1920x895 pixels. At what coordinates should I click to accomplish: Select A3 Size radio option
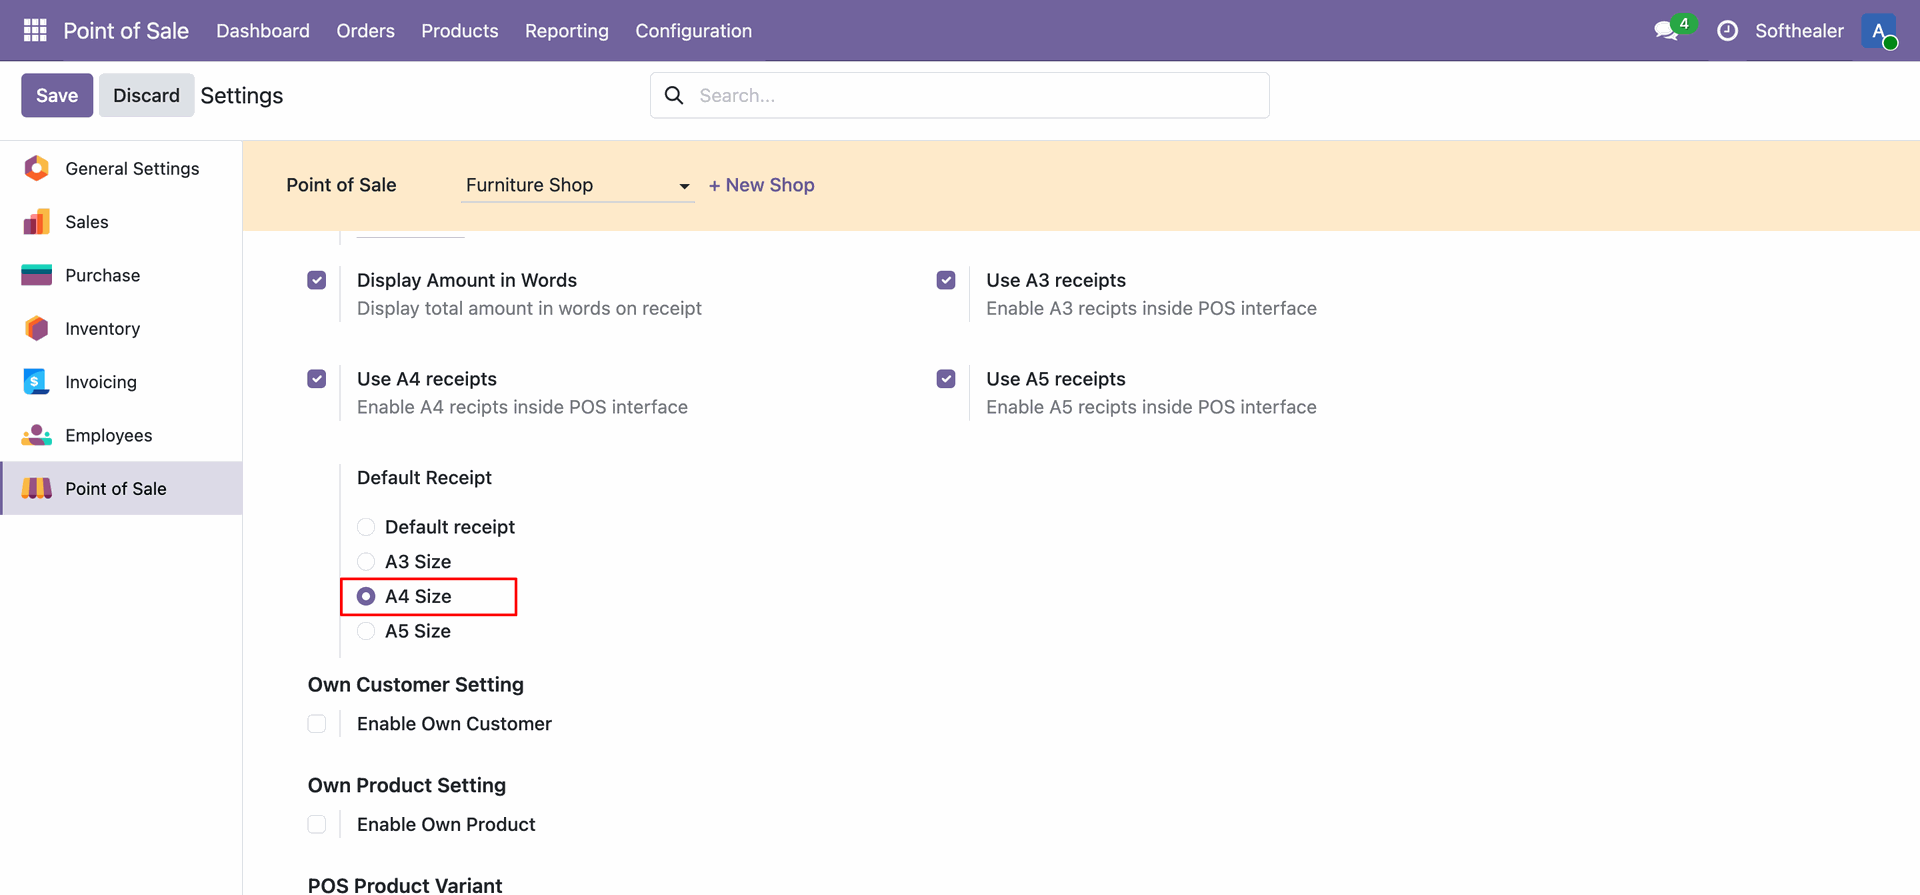click(x=366, y=562)
